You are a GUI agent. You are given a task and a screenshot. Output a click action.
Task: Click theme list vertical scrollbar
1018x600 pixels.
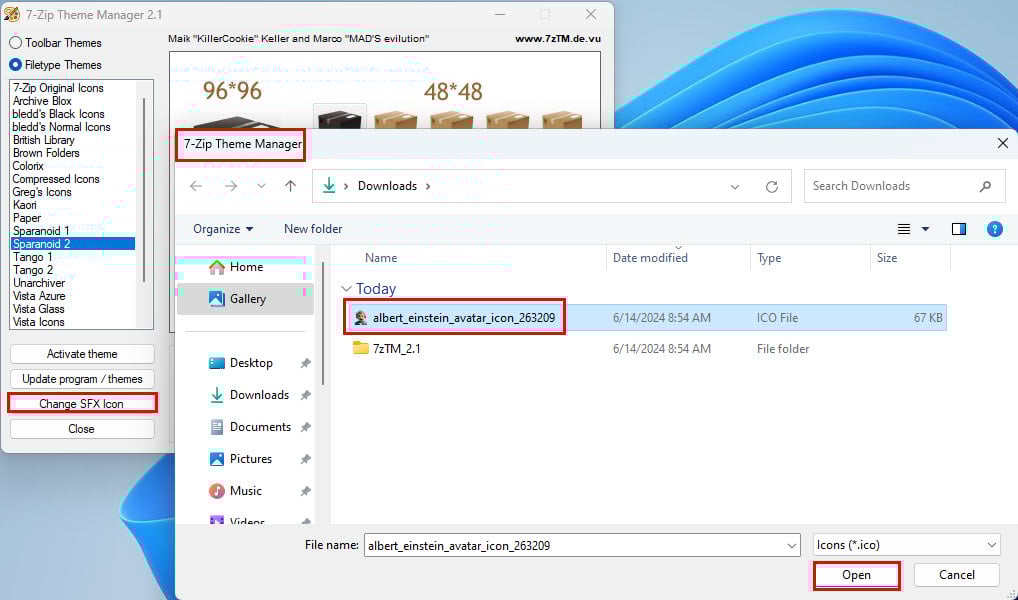143,188
